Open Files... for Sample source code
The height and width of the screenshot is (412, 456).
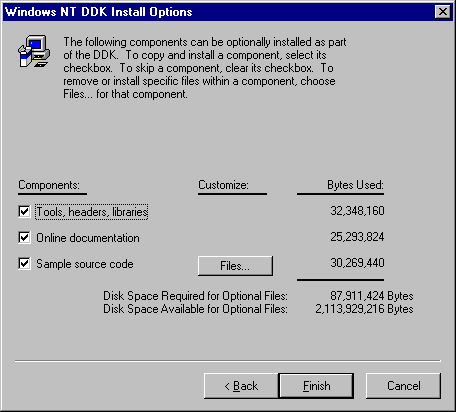pos(235,266)
